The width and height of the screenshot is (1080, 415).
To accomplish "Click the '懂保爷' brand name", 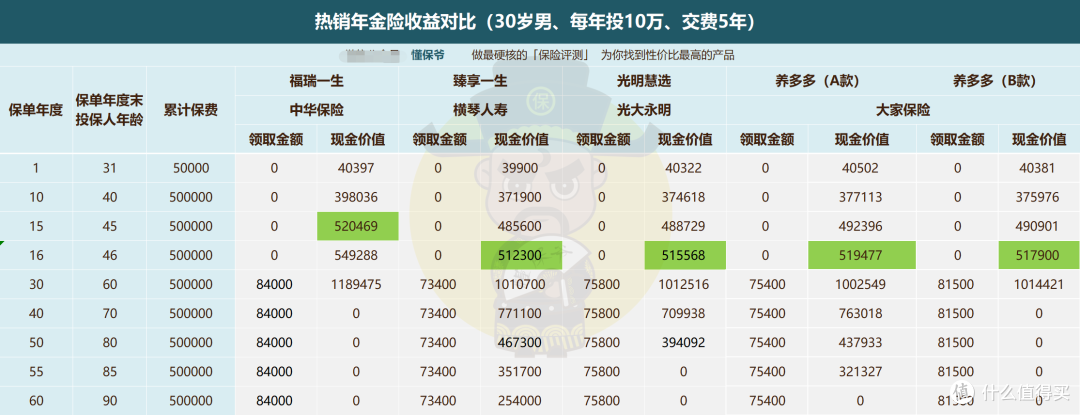I will coord(427,55).
